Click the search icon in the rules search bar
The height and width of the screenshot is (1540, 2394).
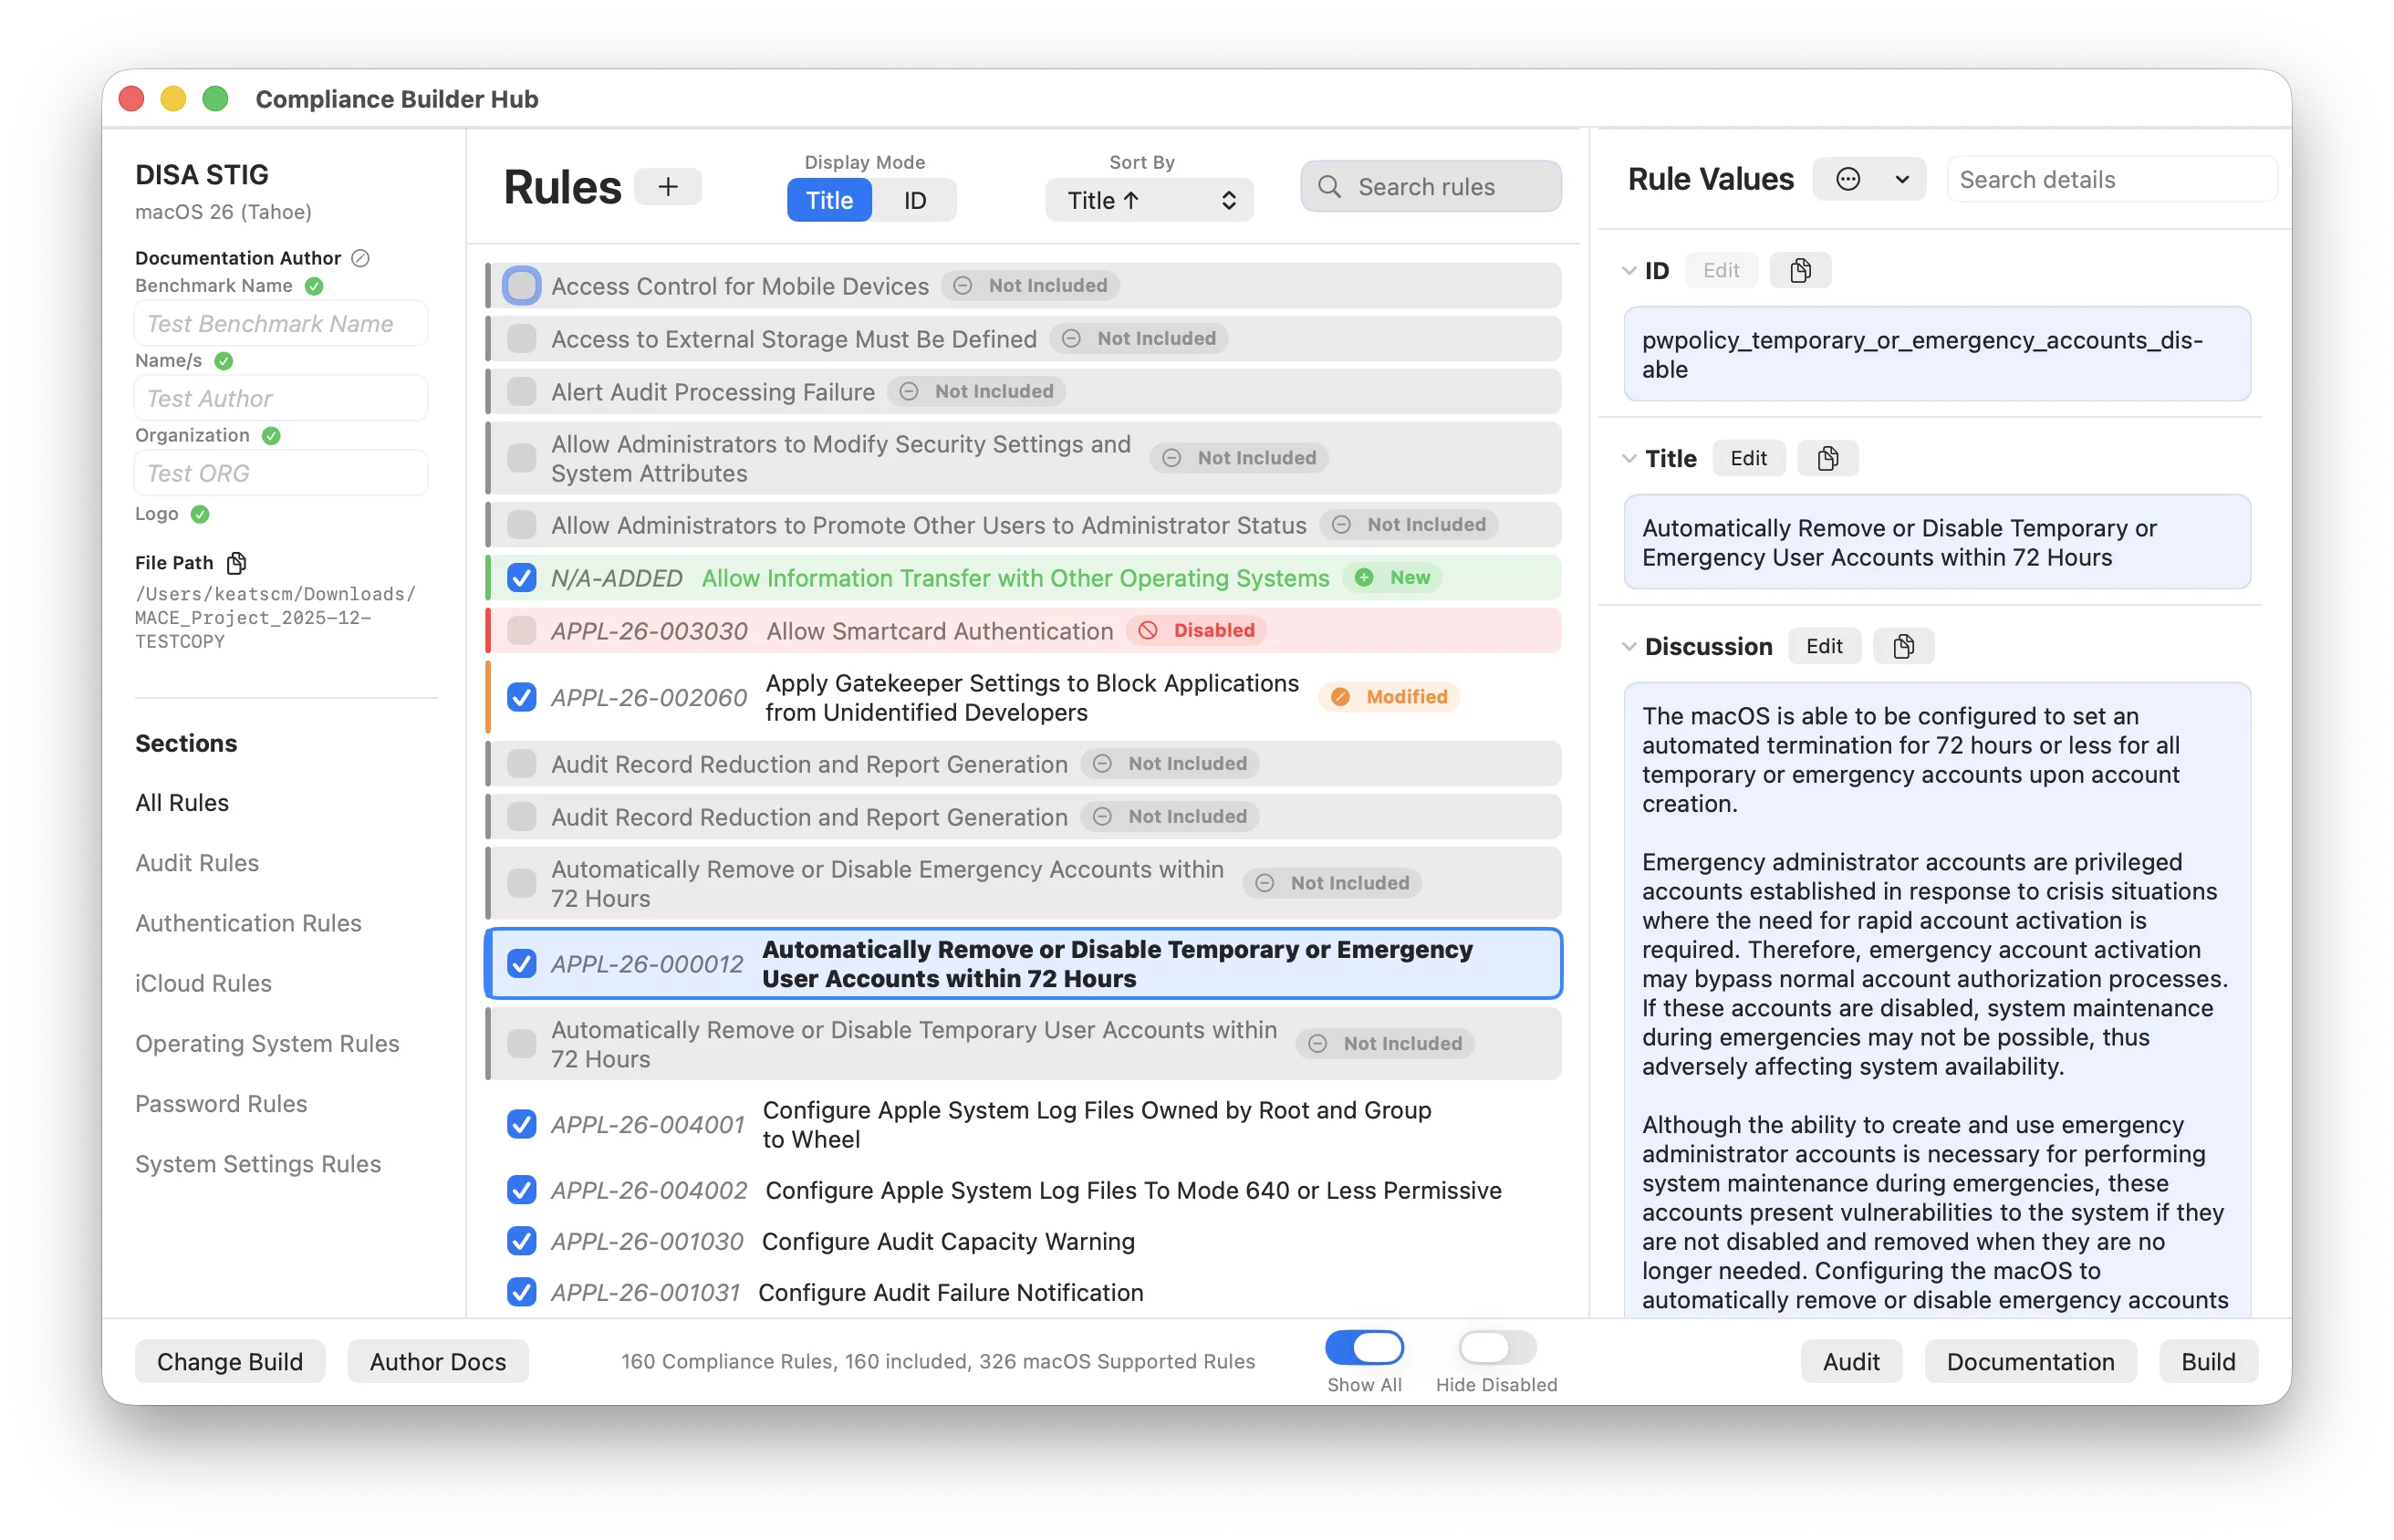(1329, 186)
